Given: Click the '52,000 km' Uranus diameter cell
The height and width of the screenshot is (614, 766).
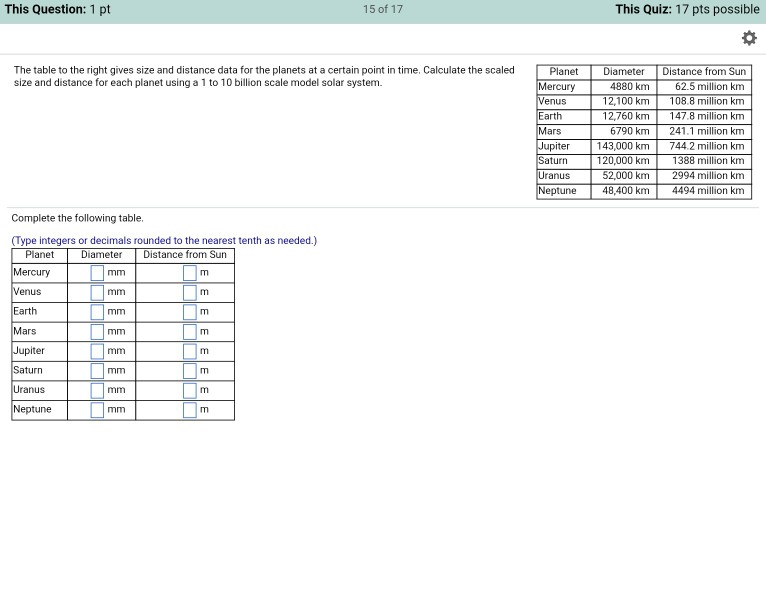Looking at the screenshot, I should point(624,175).
